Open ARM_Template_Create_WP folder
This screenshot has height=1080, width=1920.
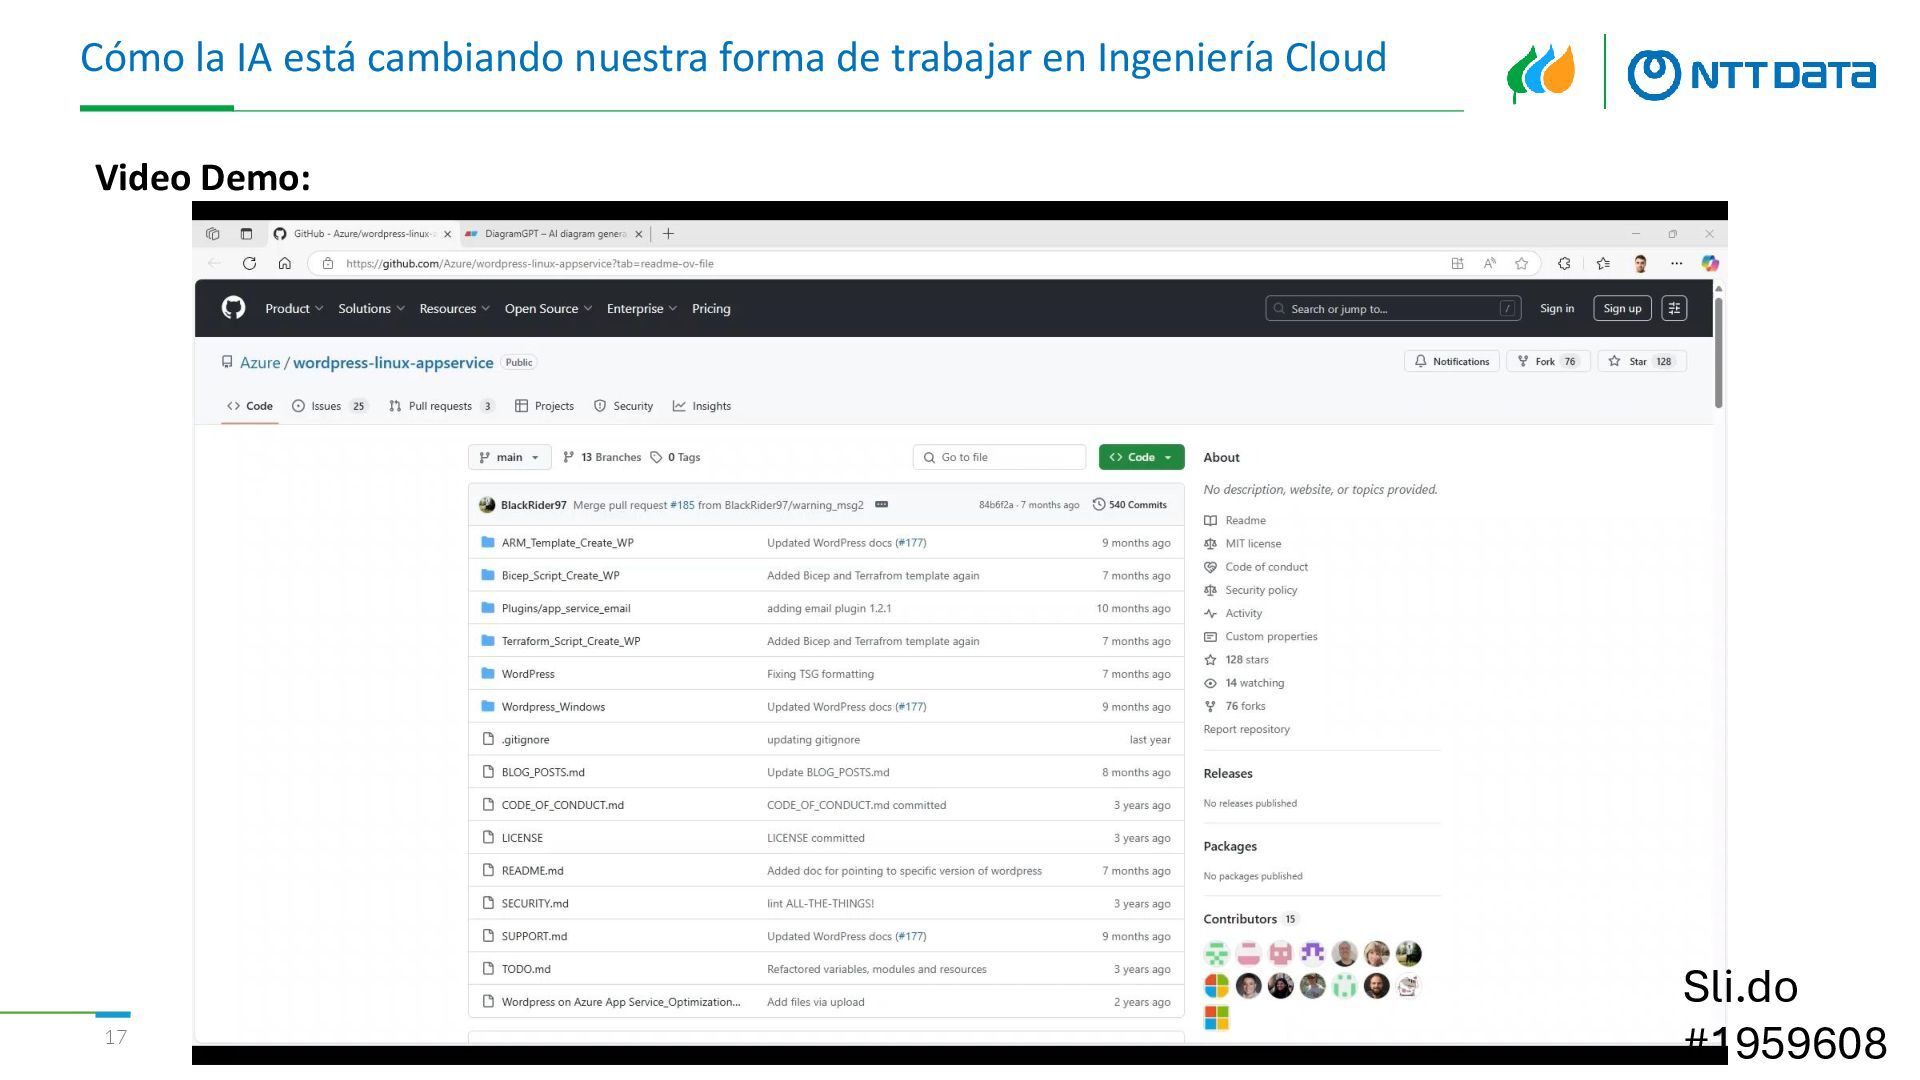567,543
